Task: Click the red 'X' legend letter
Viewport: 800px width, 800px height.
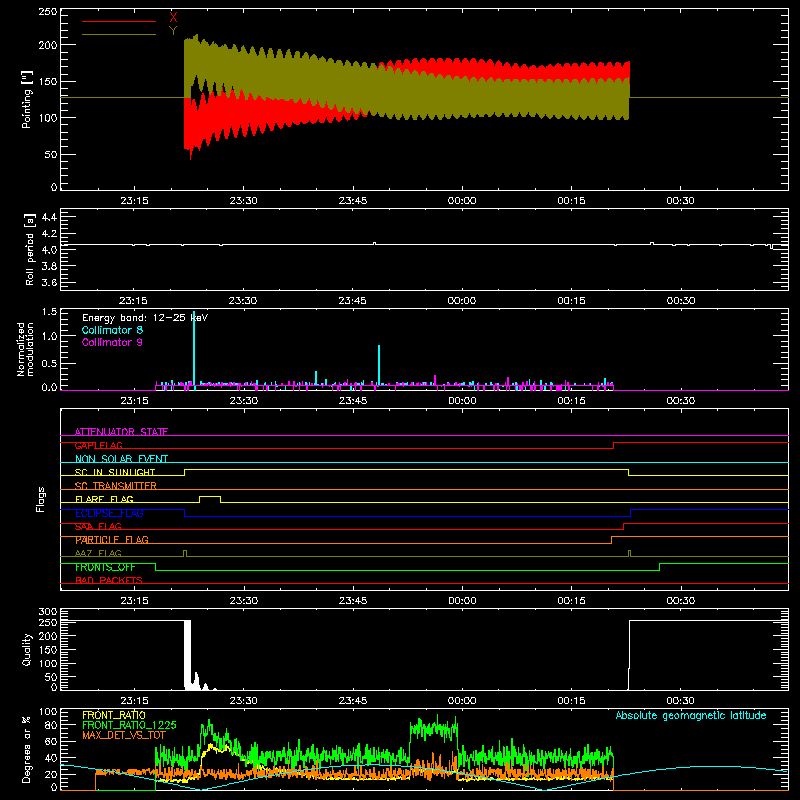Action: [x=173, y=18]
